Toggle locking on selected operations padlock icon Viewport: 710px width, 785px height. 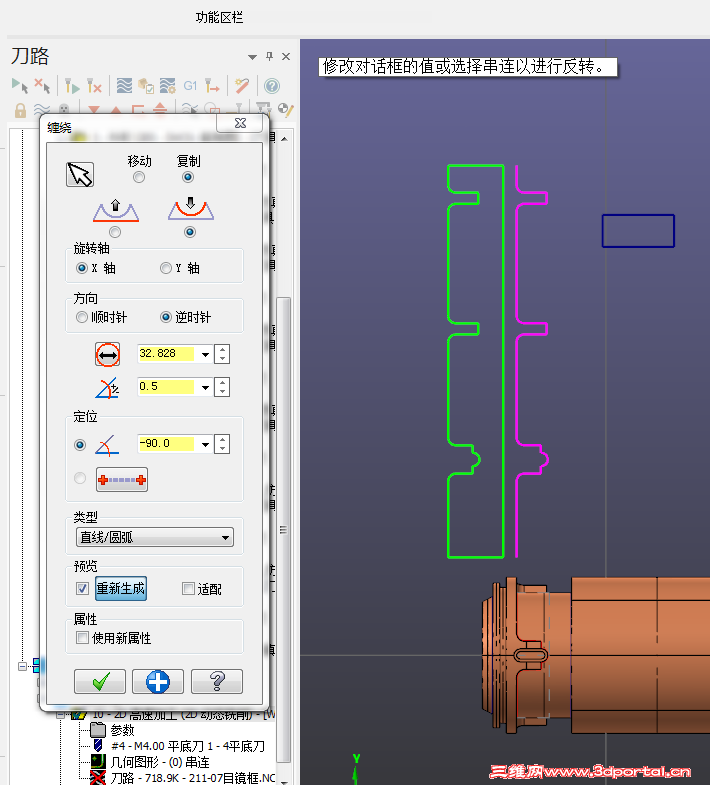pos(20,110)
